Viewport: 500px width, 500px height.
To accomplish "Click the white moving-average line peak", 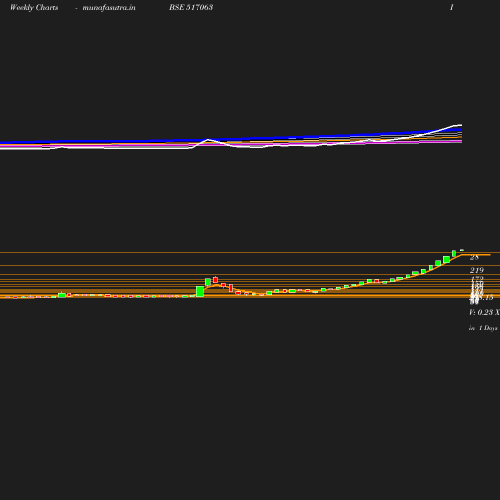I will point(208,139).
